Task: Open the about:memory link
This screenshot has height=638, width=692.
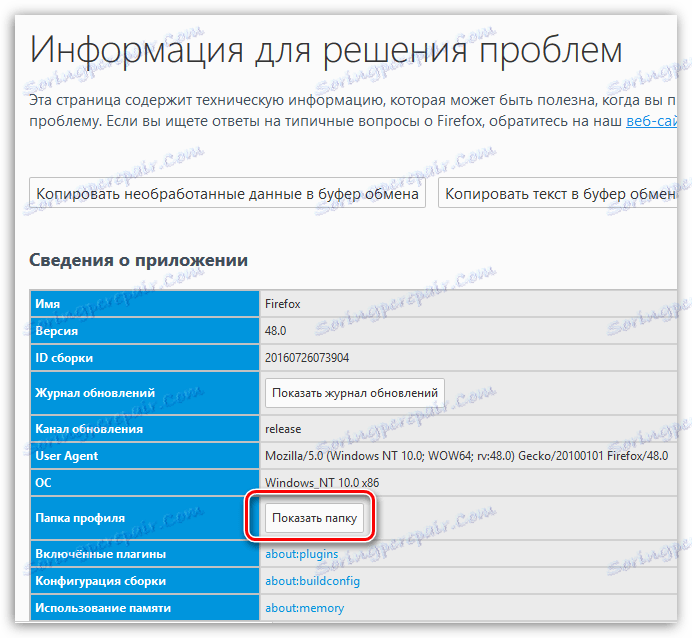Action: [305, 608]
